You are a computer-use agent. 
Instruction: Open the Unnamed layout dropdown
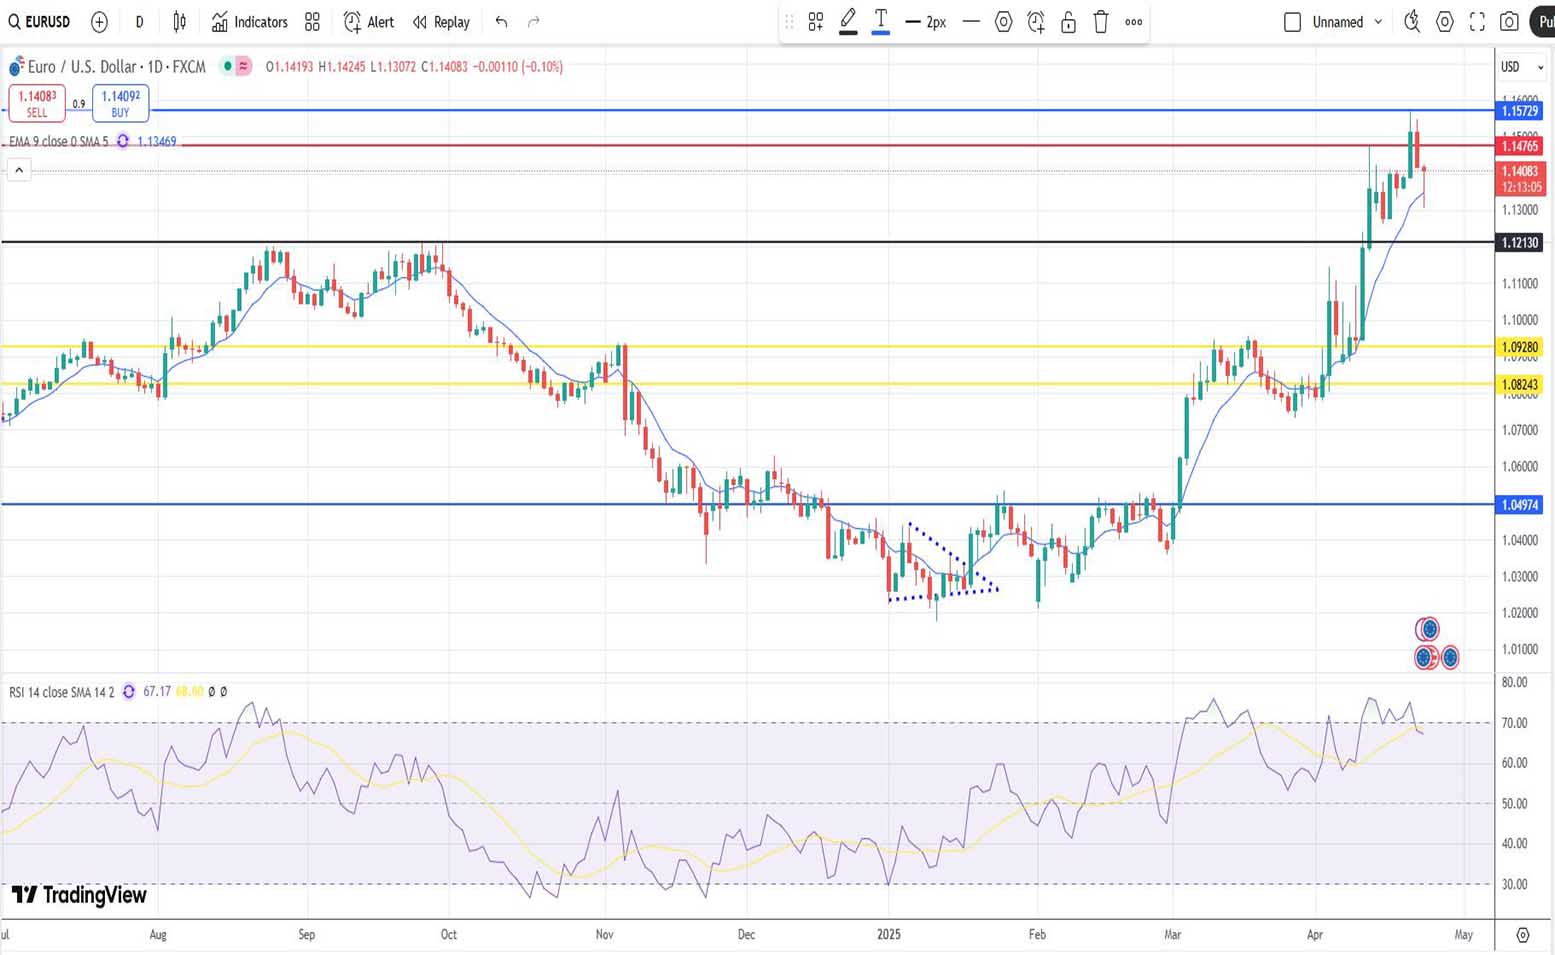[x=1378, y=22]
